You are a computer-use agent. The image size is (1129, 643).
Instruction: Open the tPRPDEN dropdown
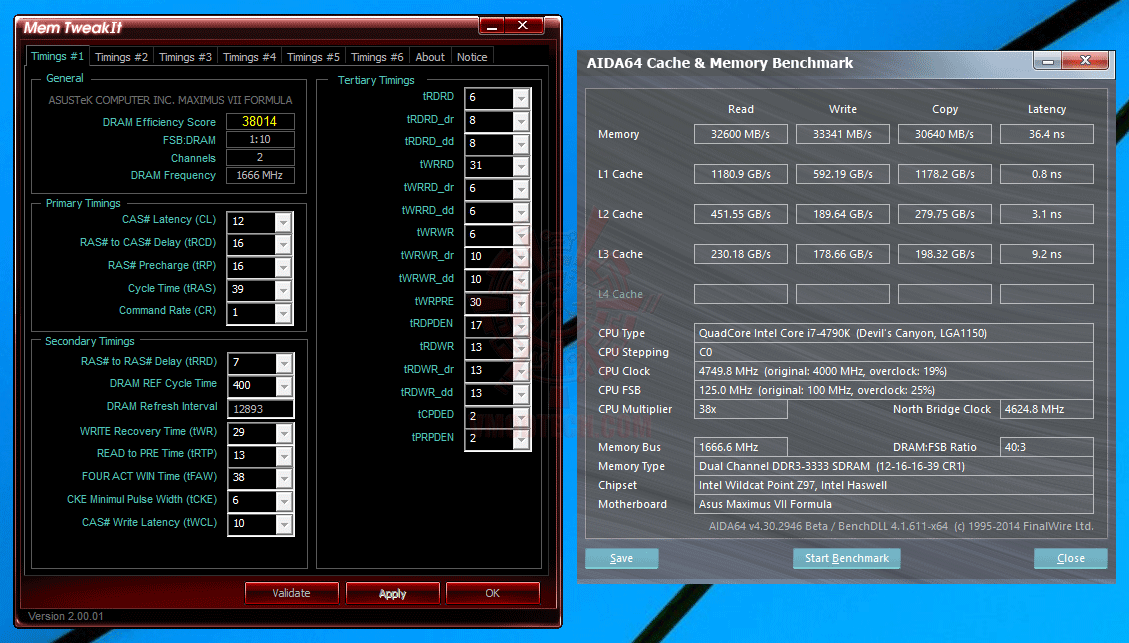(x=521, y=439)
